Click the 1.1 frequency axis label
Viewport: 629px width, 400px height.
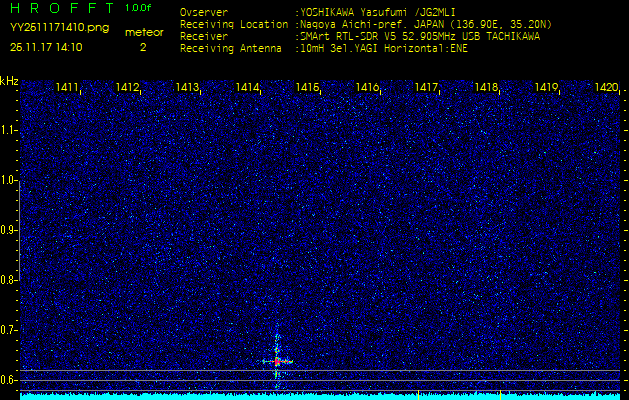[9, 130]
